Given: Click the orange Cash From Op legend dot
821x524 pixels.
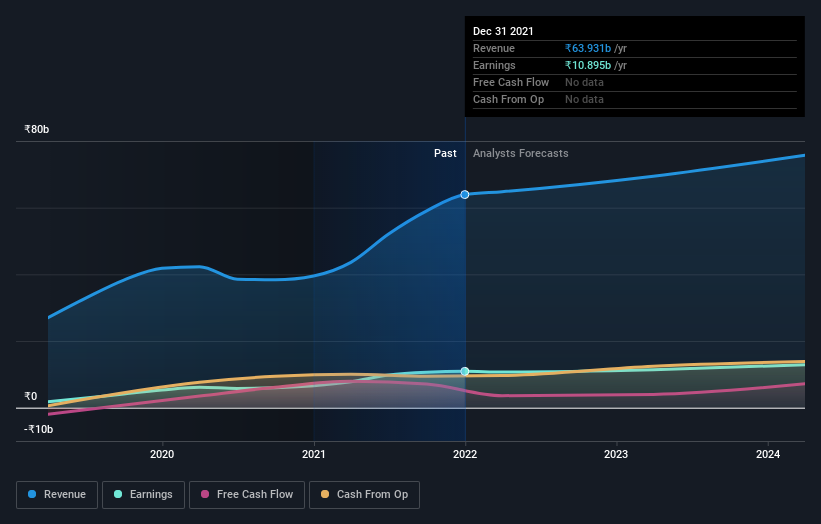Looking at the screenshot, I should (x=325, y=494).
